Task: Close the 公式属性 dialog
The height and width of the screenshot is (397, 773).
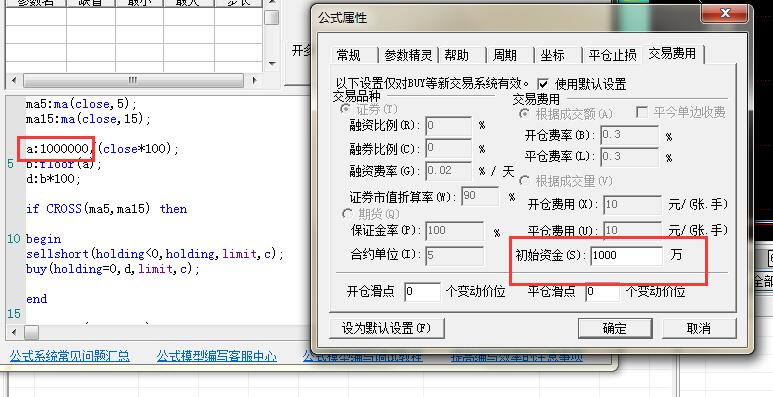Action: 725,14
